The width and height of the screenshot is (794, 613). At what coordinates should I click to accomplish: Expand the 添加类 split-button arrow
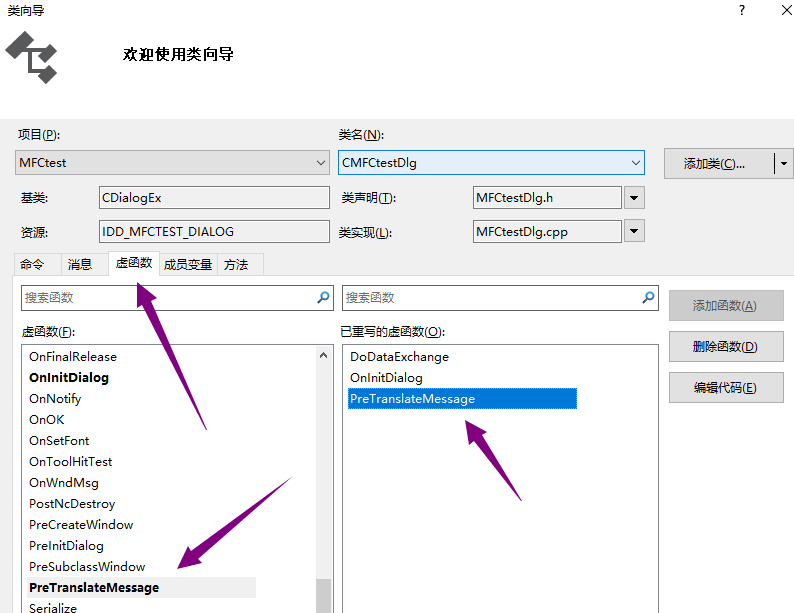pos(784,164)
